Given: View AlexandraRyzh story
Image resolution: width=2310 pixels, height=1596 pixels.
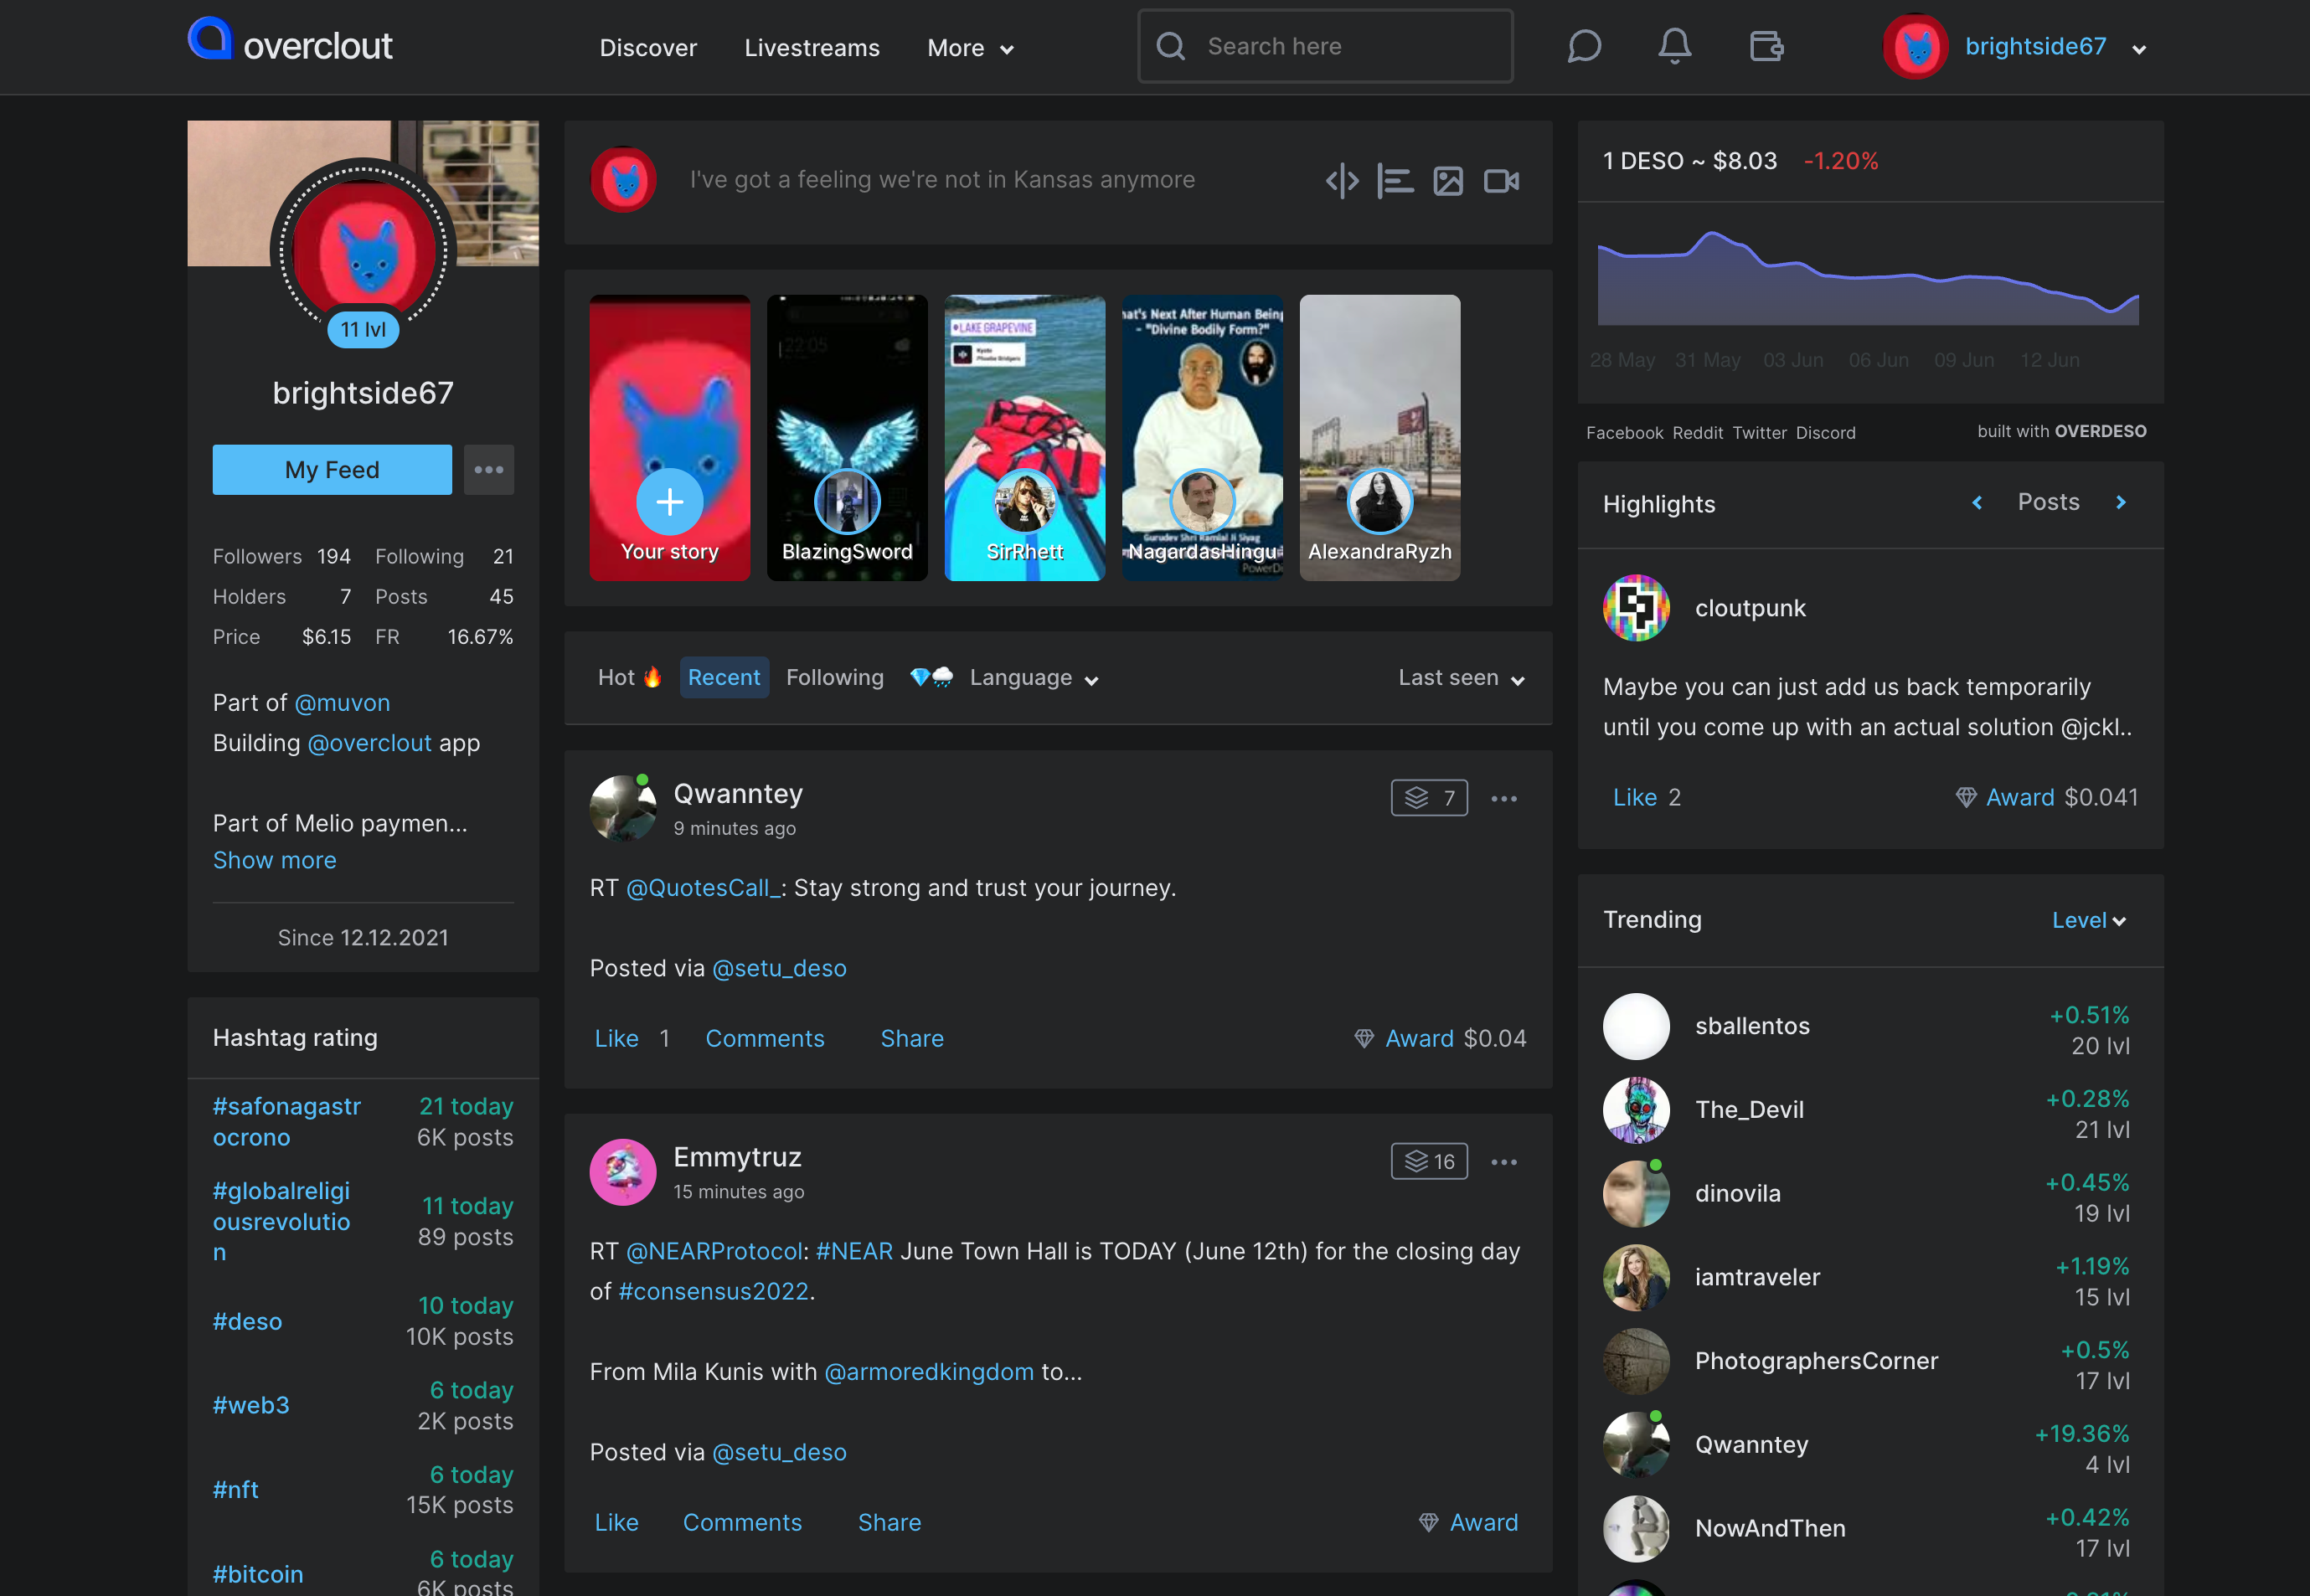Looking at the screenshot, I should (x=1379, y=438).
